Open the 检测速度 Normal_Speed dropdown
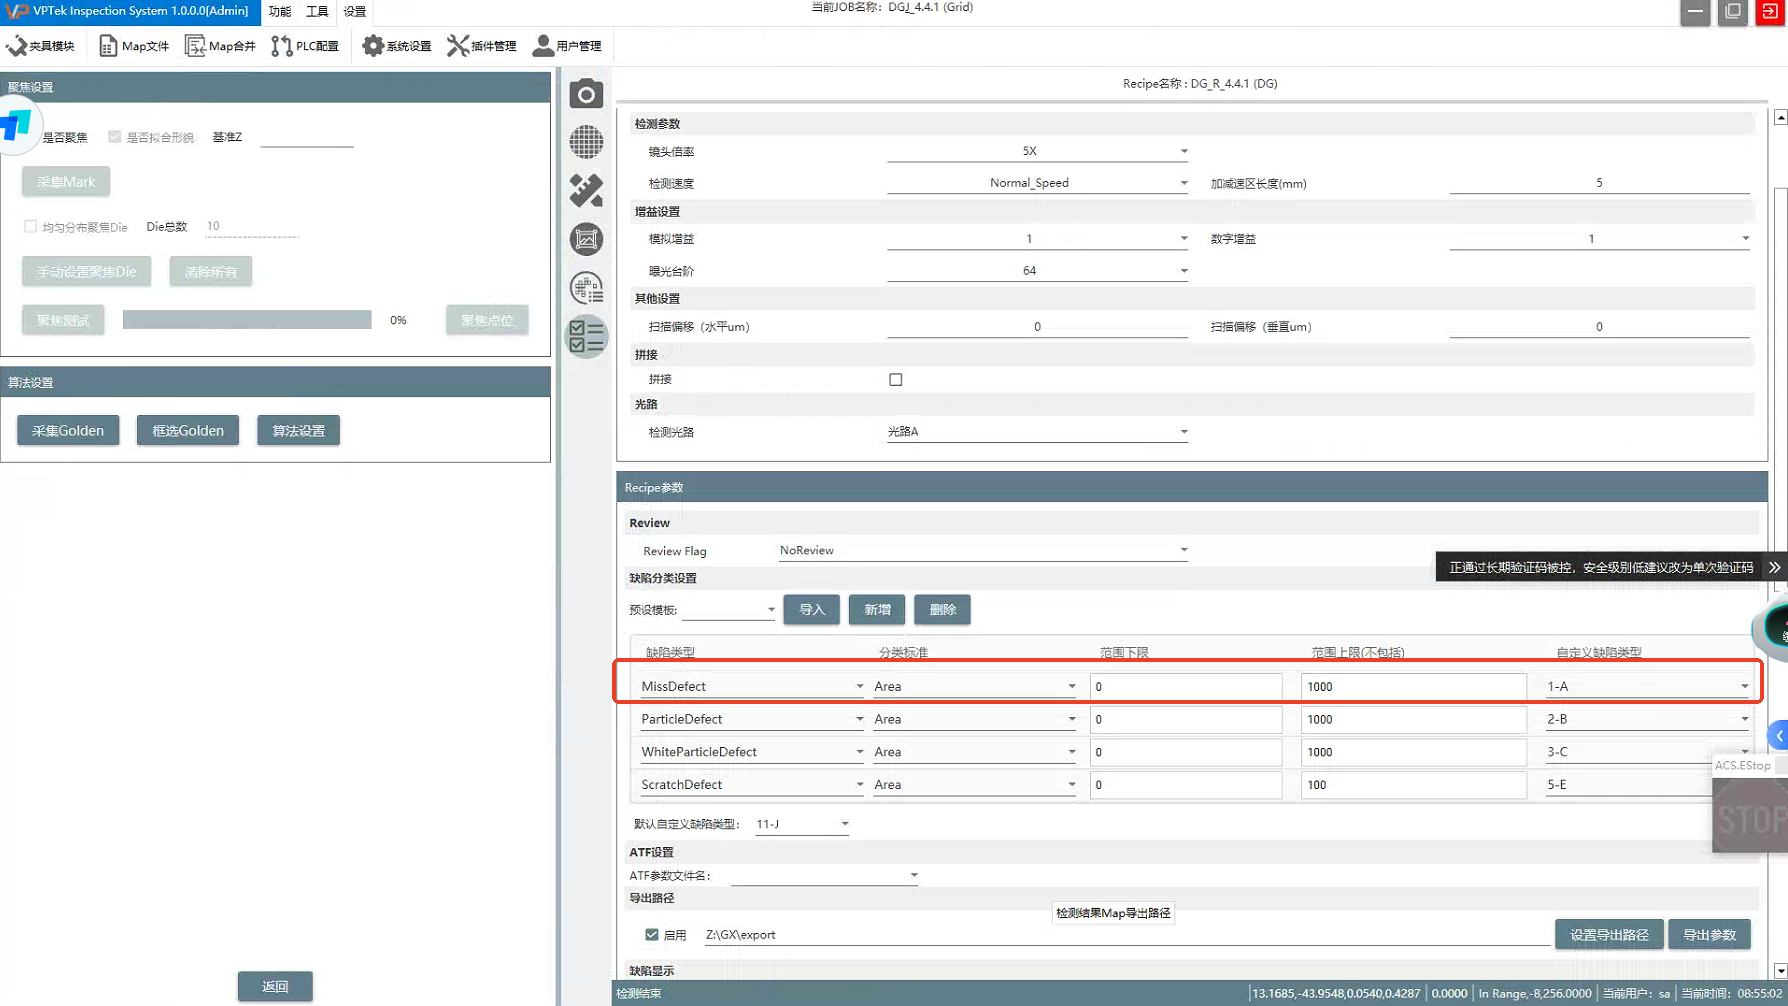 (1037, 183)
